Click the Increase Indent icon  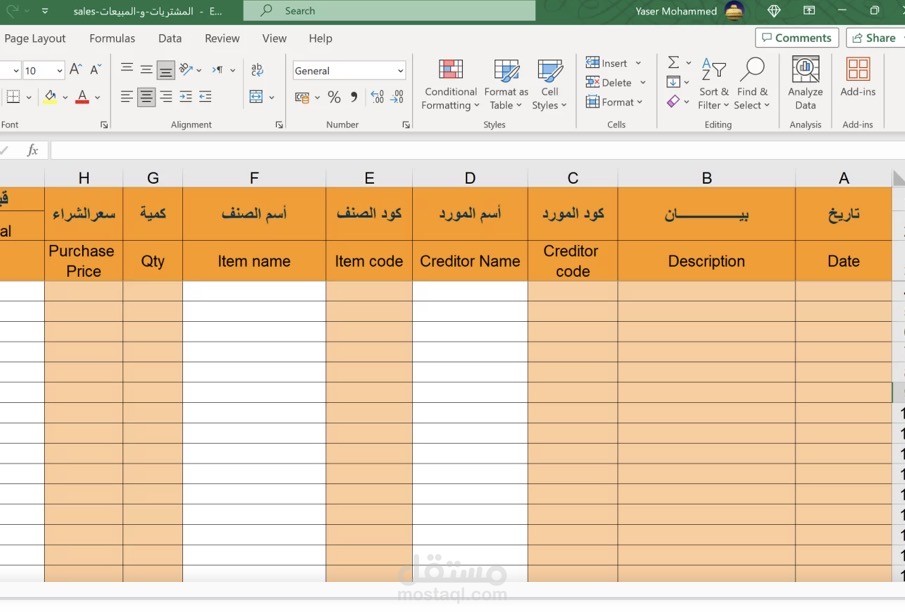185,96
